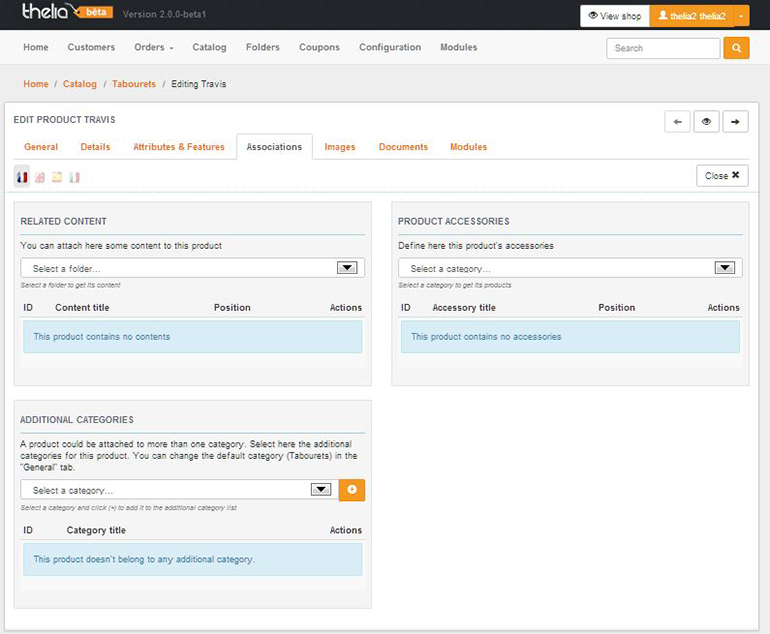Select the Spanish flag language icon

[57, 177]
